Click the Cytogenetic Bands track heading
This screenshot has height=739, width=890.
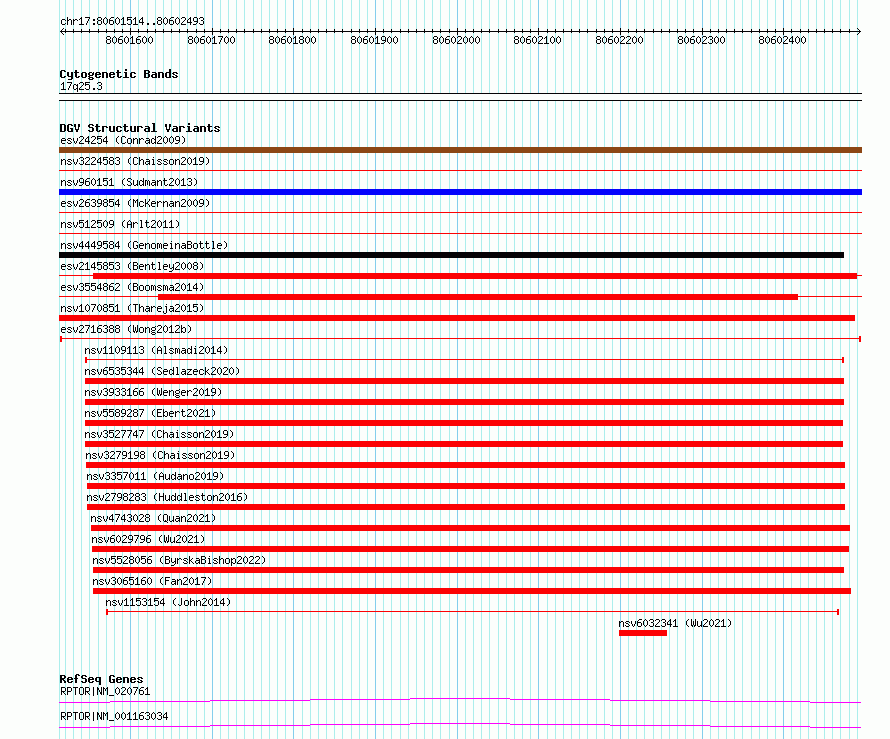pos(119,74)
